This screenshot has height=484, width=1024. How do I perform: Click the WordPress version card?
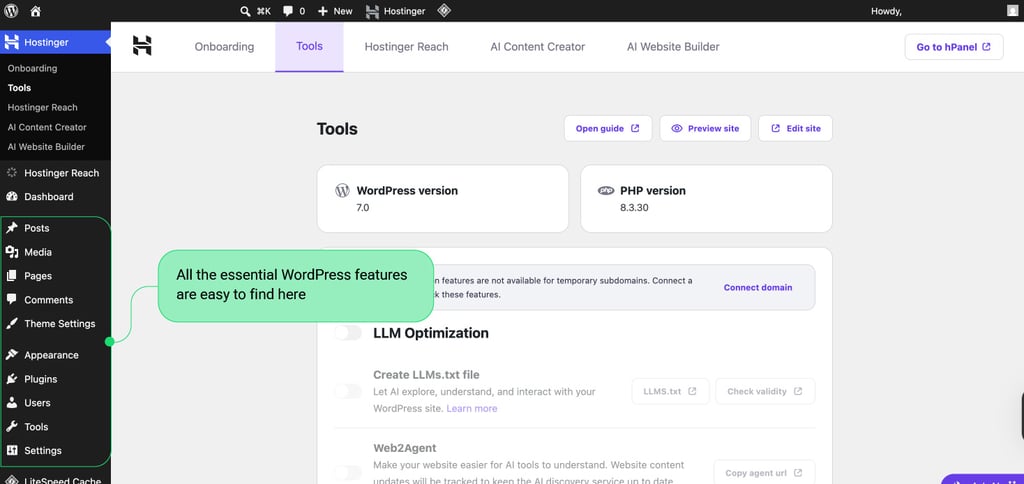pyautogui.click(x=443, y=199)
